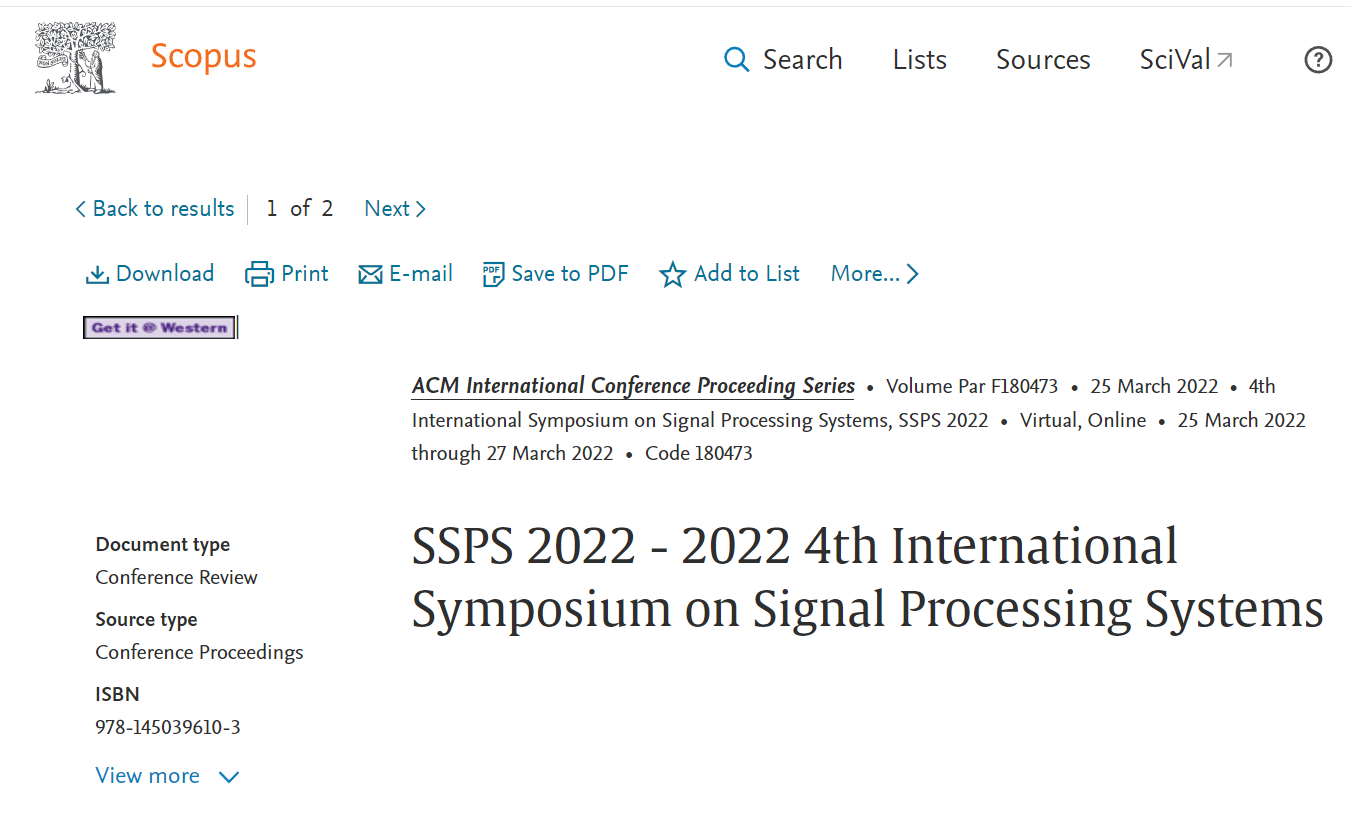Viewport: 1351px width, 835px height.
Task: Click the ISBN heading label
Action: click(x=117, y=694)
